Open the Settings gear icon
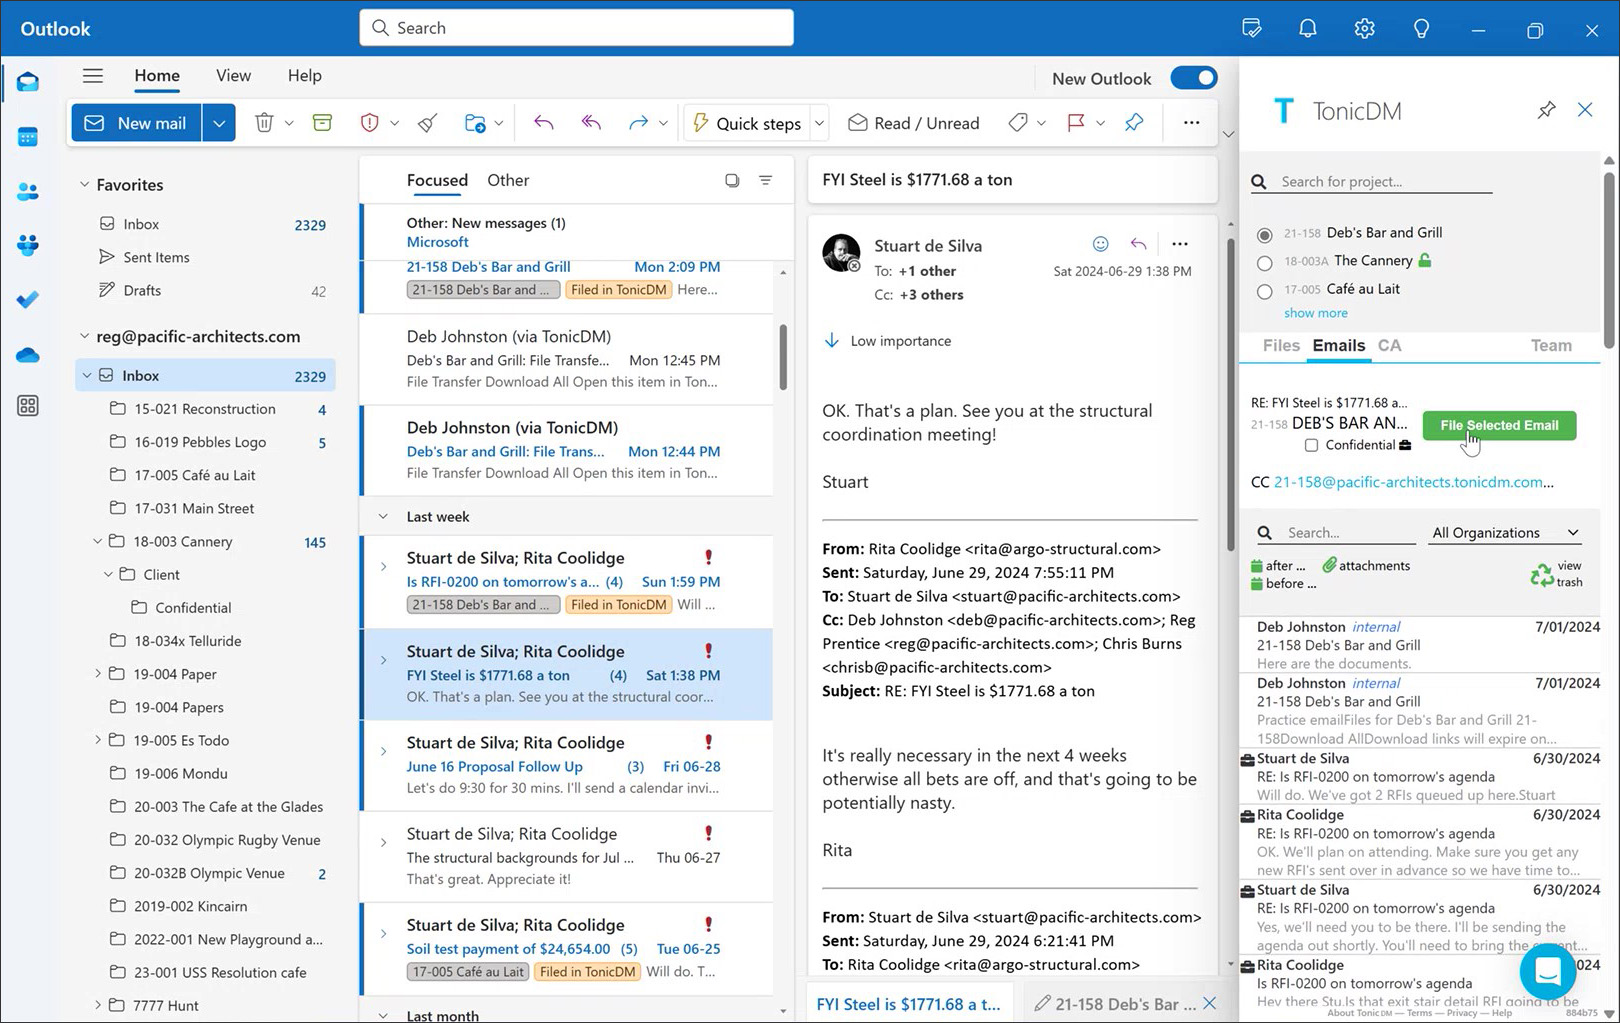This screenshot has width=1620, height=1023. (1364, 28)
